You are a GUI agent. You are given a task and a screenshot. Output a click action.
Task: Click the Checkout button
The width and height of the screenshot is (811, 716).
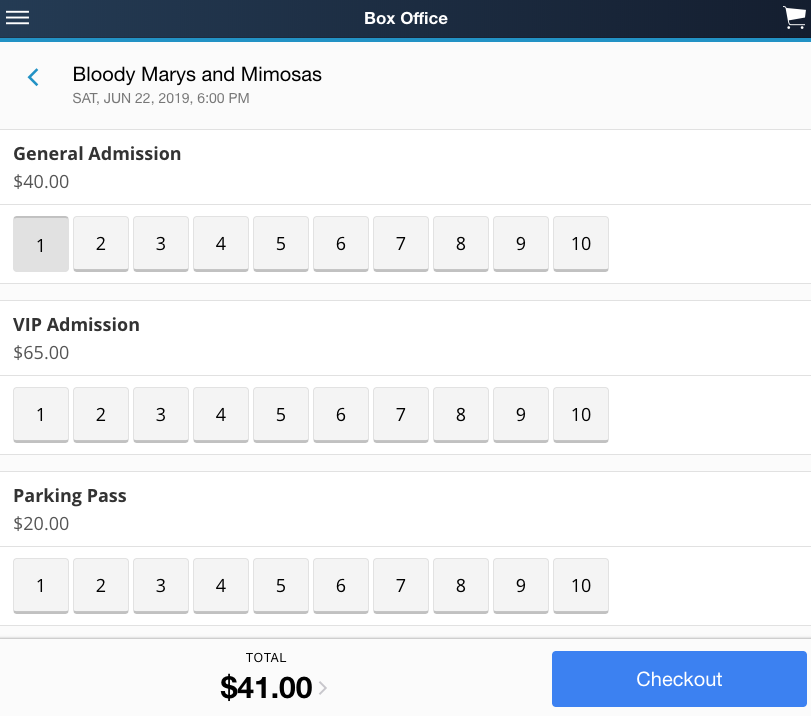(679, 679)
